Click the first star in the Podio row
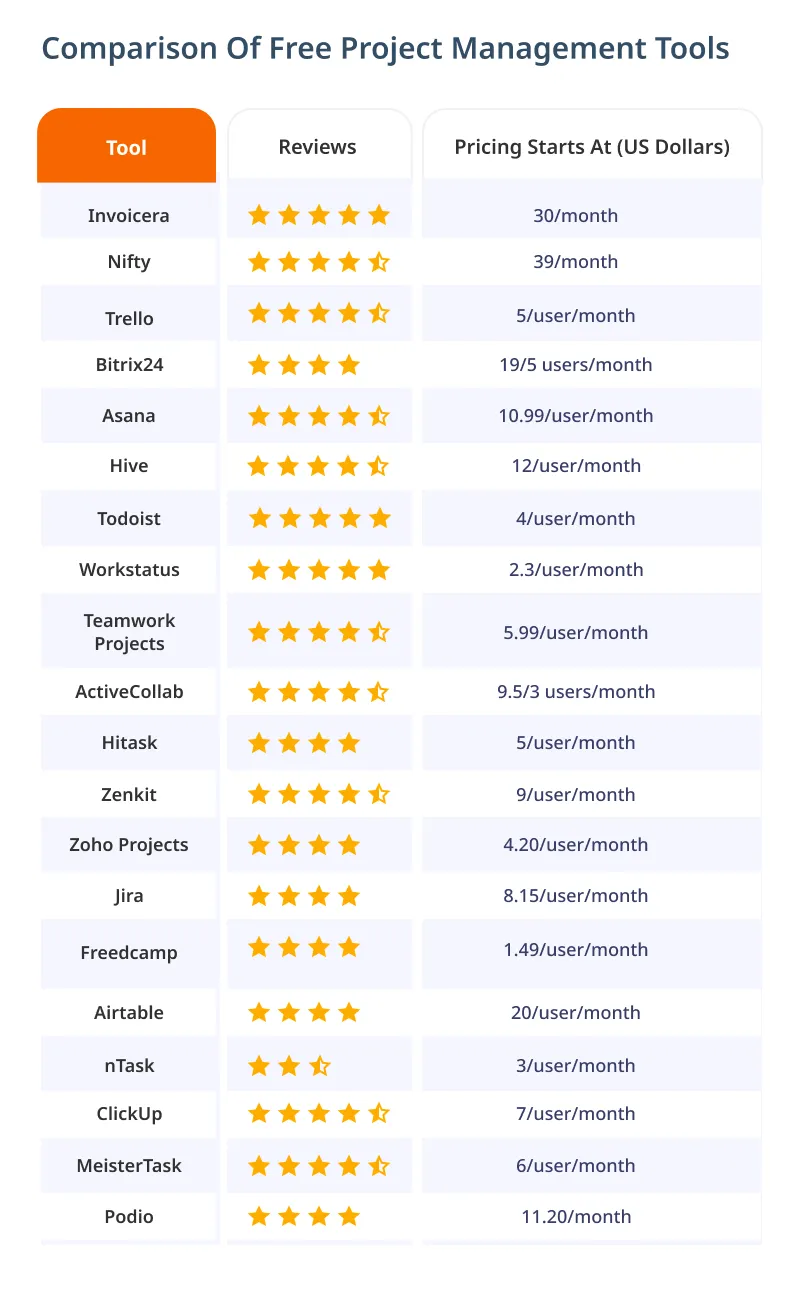The width and height of the screenshot is (800, 1296). coord(259,1217)
